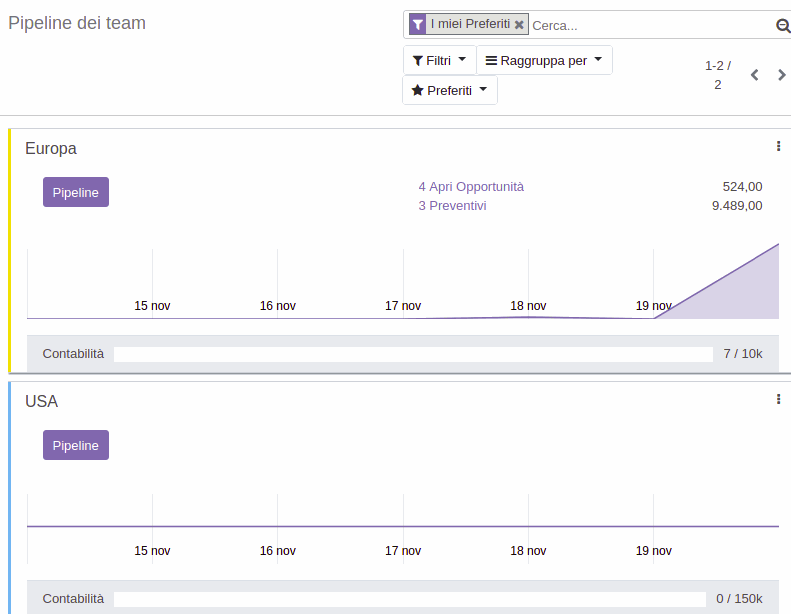Click the Europa team title
The height and width of the screenshot is (614, 791).
[51, 149]
